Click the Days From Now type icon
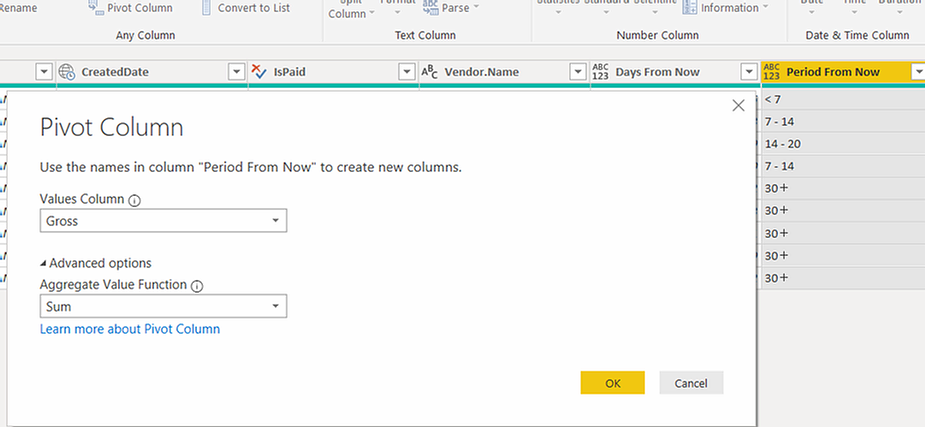This screenshot has width=925, height=427. [x=601, y=72]
